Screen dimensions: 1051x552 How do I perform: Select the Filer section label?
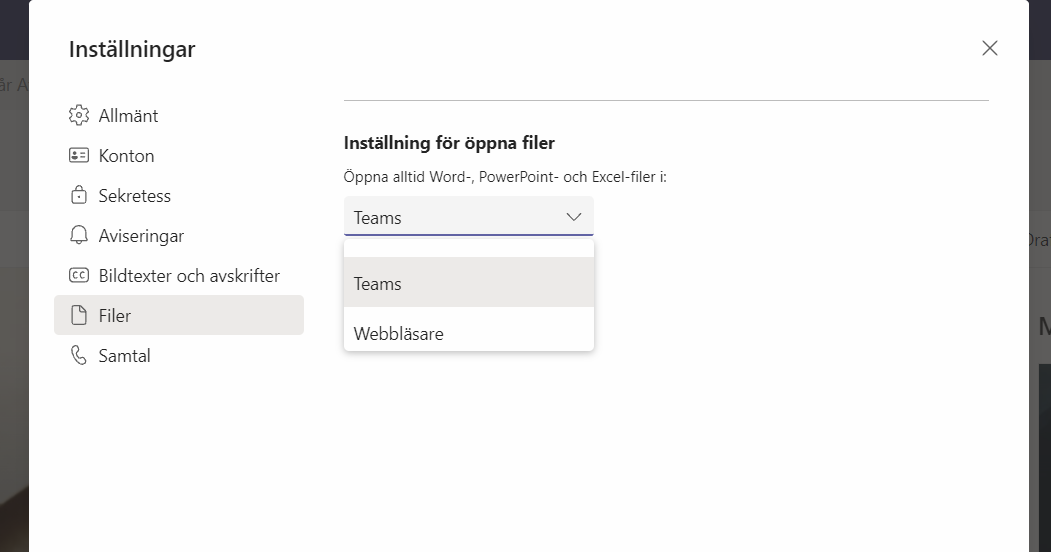pos(115,316)
